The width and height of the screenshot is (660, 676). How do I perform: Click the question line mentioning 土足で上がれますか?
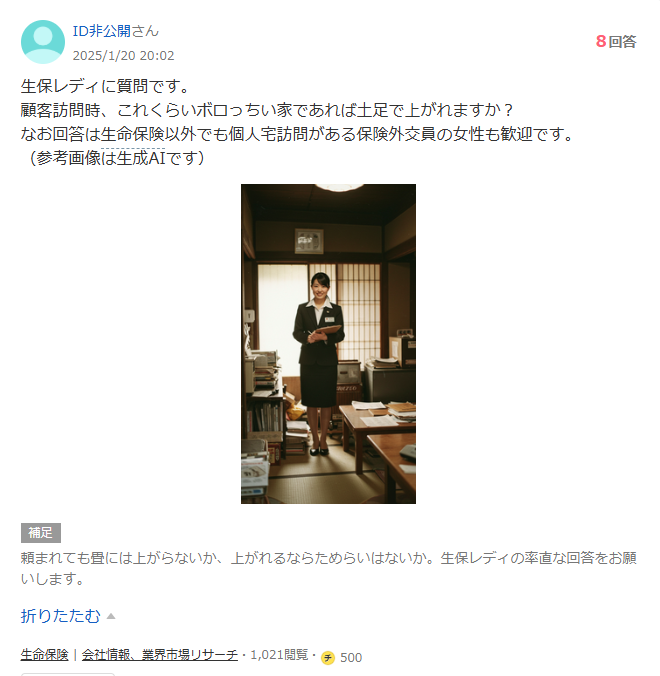click(267, 110)
